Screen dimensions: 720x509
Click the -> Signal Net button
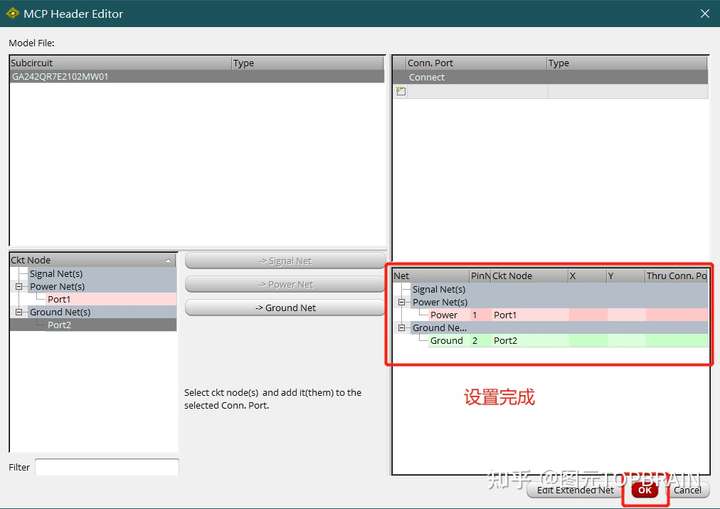(x=285, y=260)
